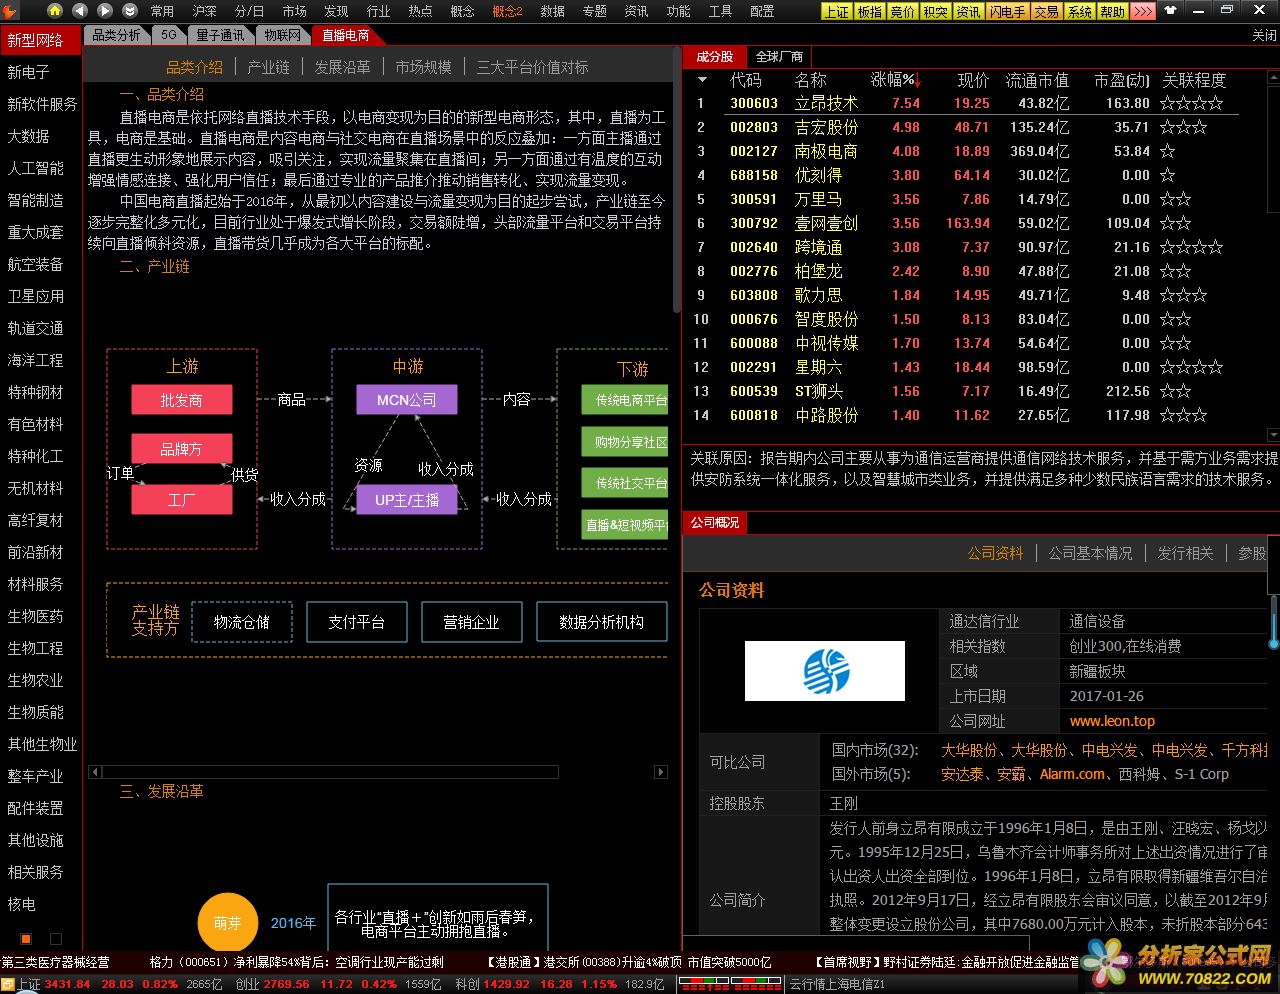This screenshot has height=994, width=1280.
Task: Switch to 5G tab
Action: point(169,35)
